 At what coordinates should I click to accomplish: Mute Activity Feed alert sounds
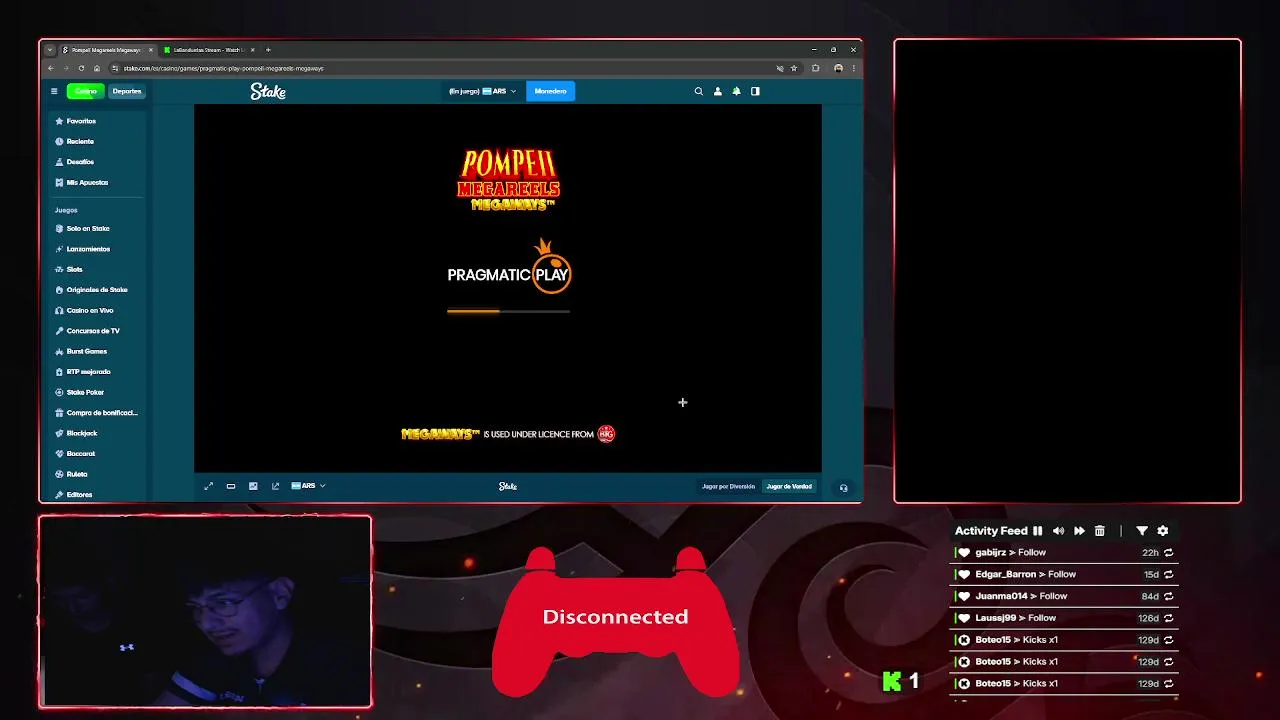pos(1059,531)
